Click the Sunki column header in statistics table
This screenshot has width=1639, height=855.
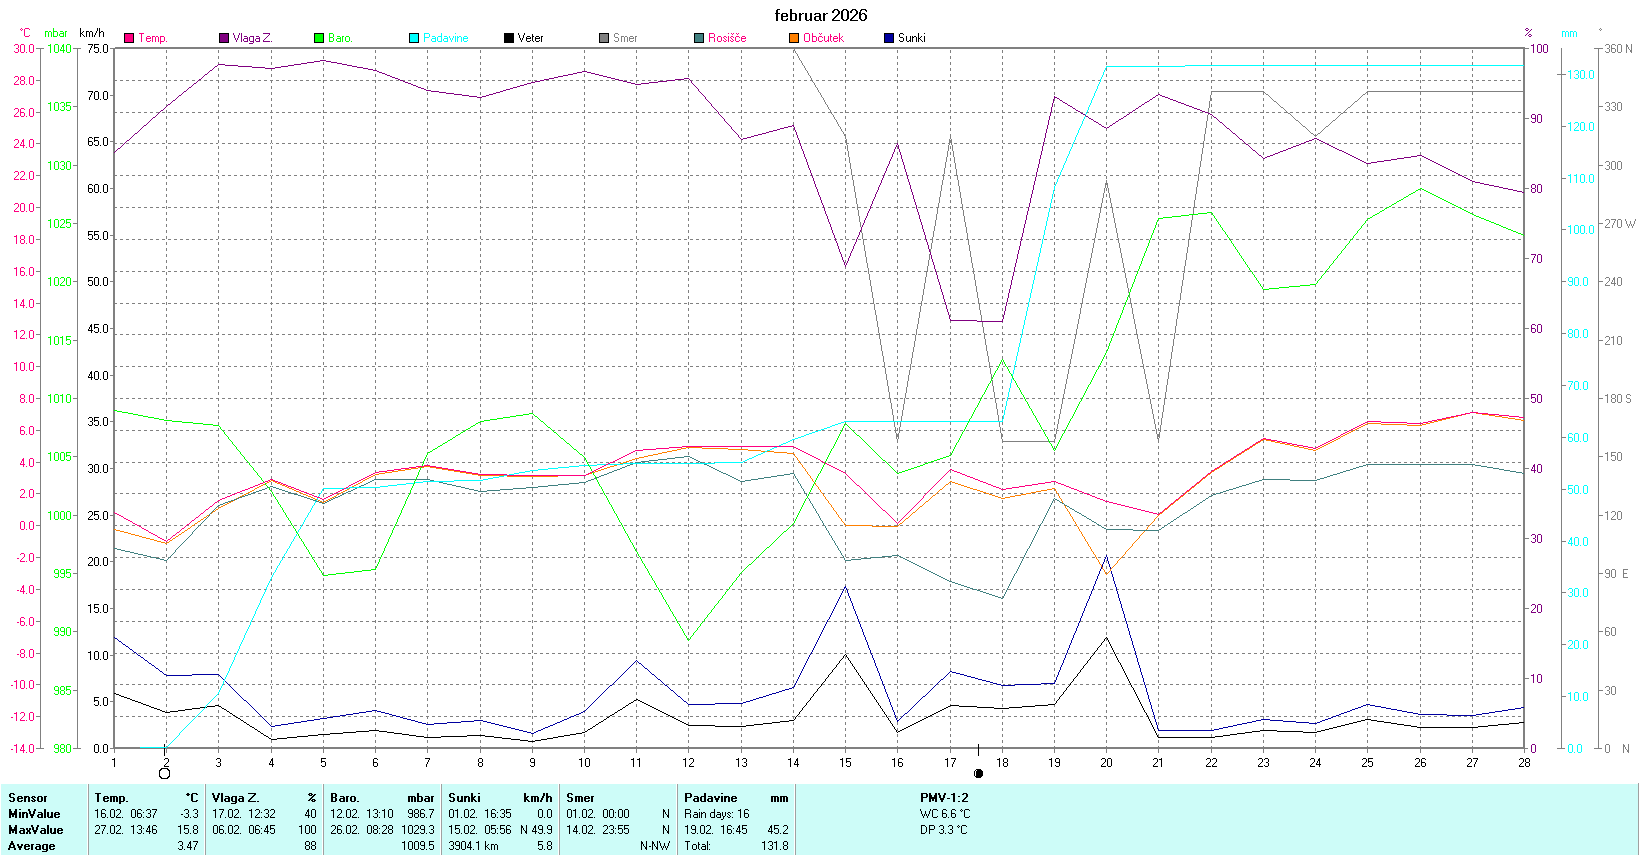[x=465, y=798]
